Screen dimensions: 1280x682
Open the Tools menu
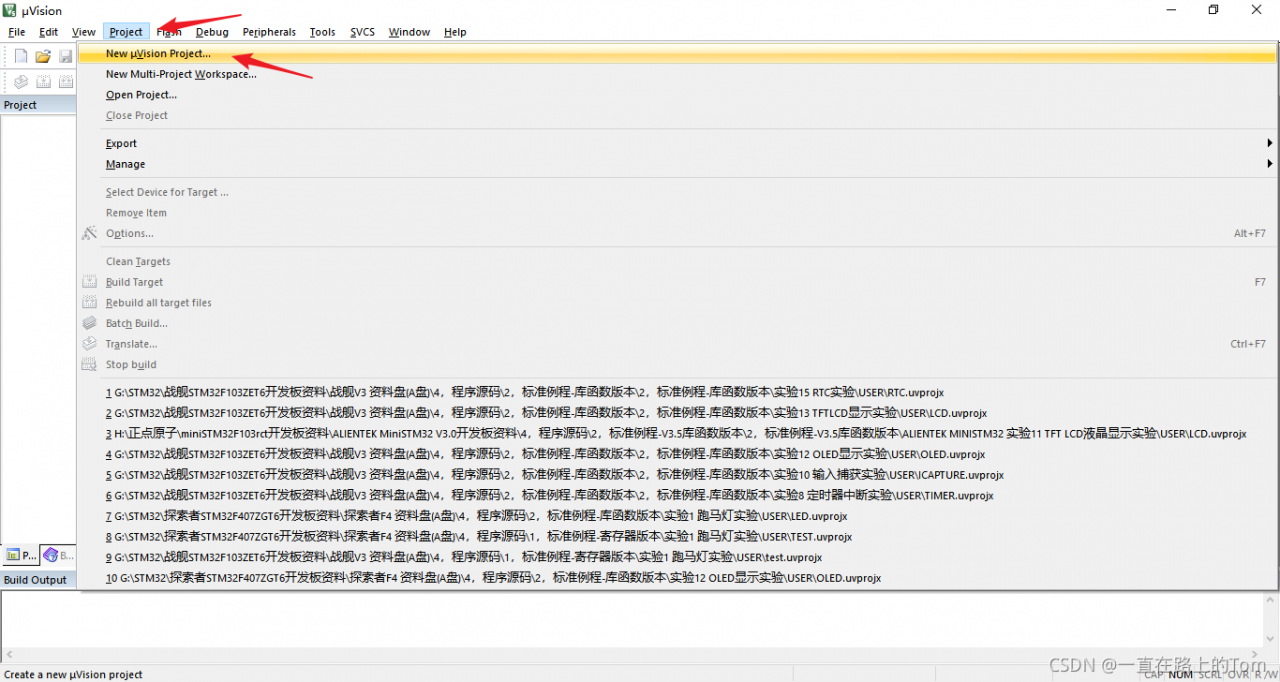point(322,32)
